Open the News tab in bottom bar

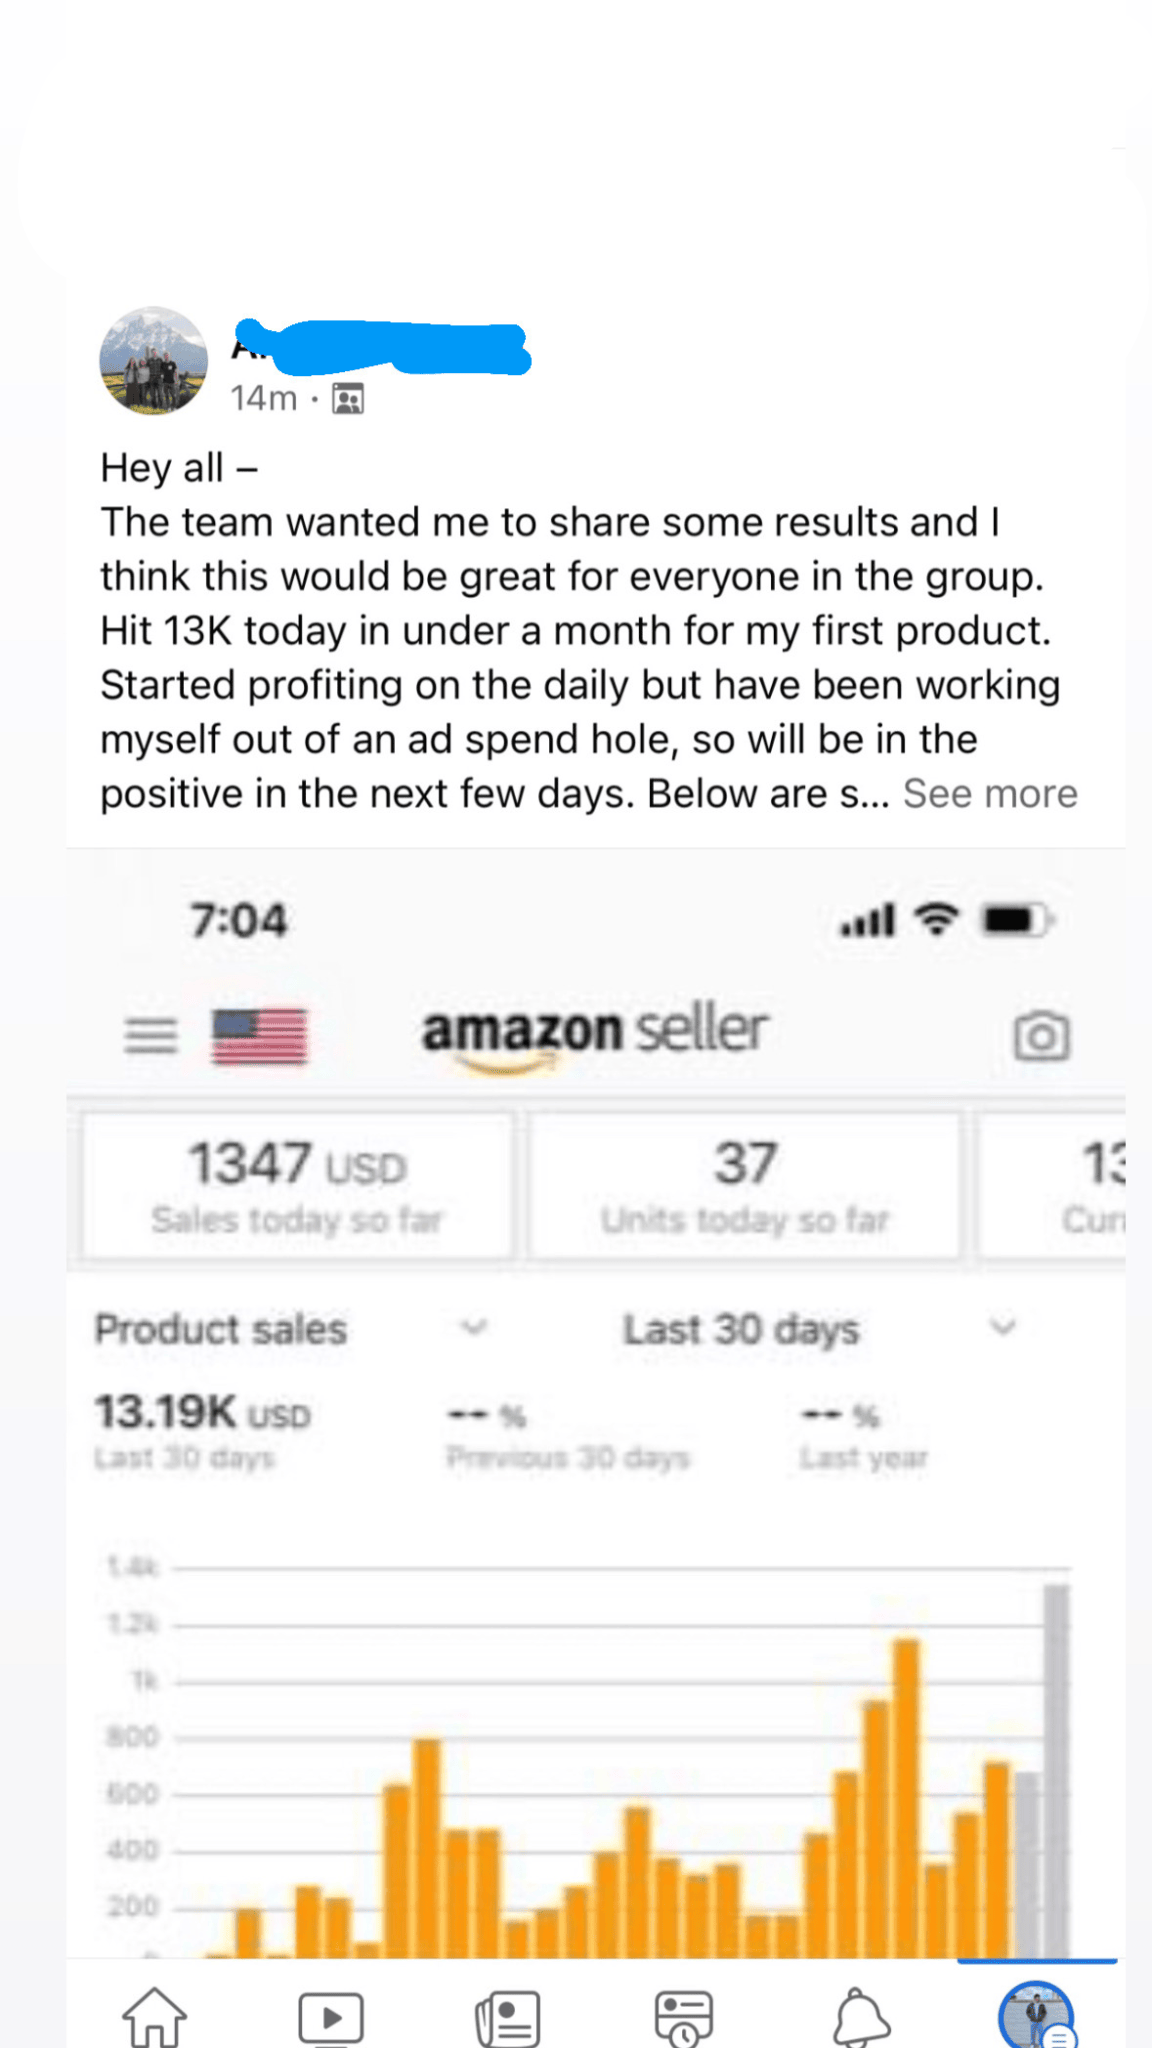click(x=508, y=2016)
